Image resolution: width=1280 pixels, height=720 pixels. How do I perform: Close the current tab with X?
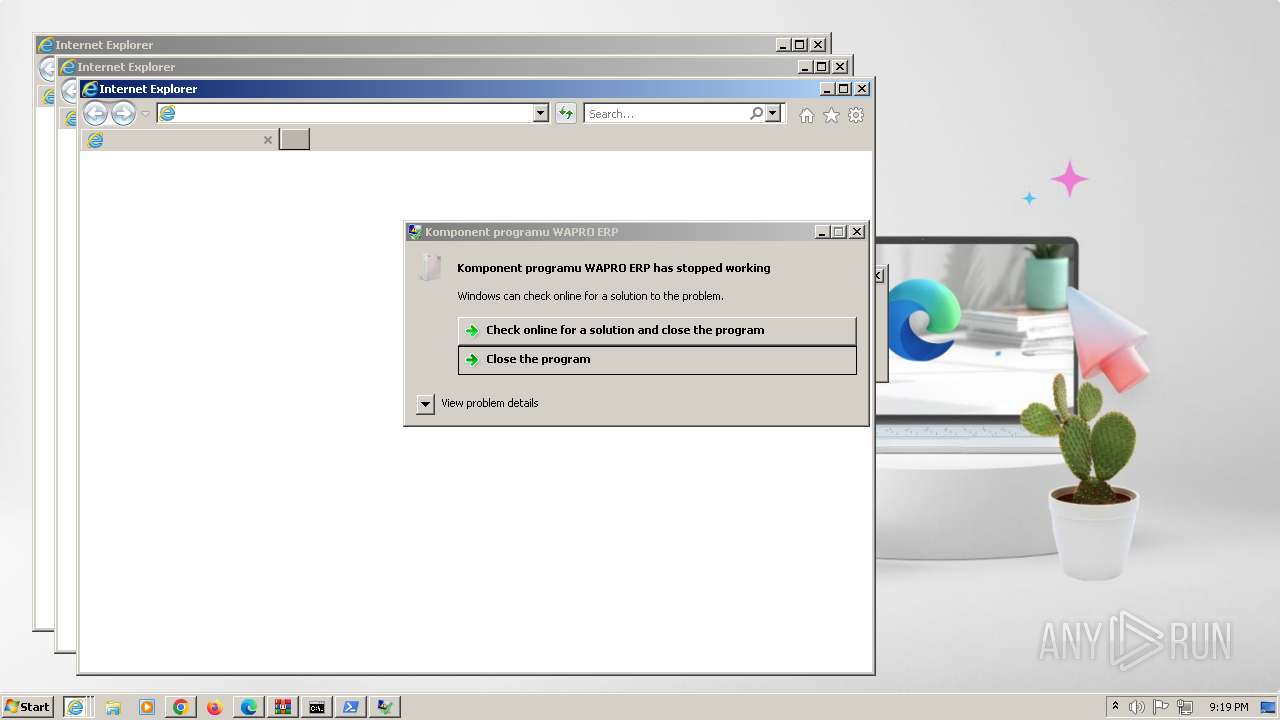point(268,140)
